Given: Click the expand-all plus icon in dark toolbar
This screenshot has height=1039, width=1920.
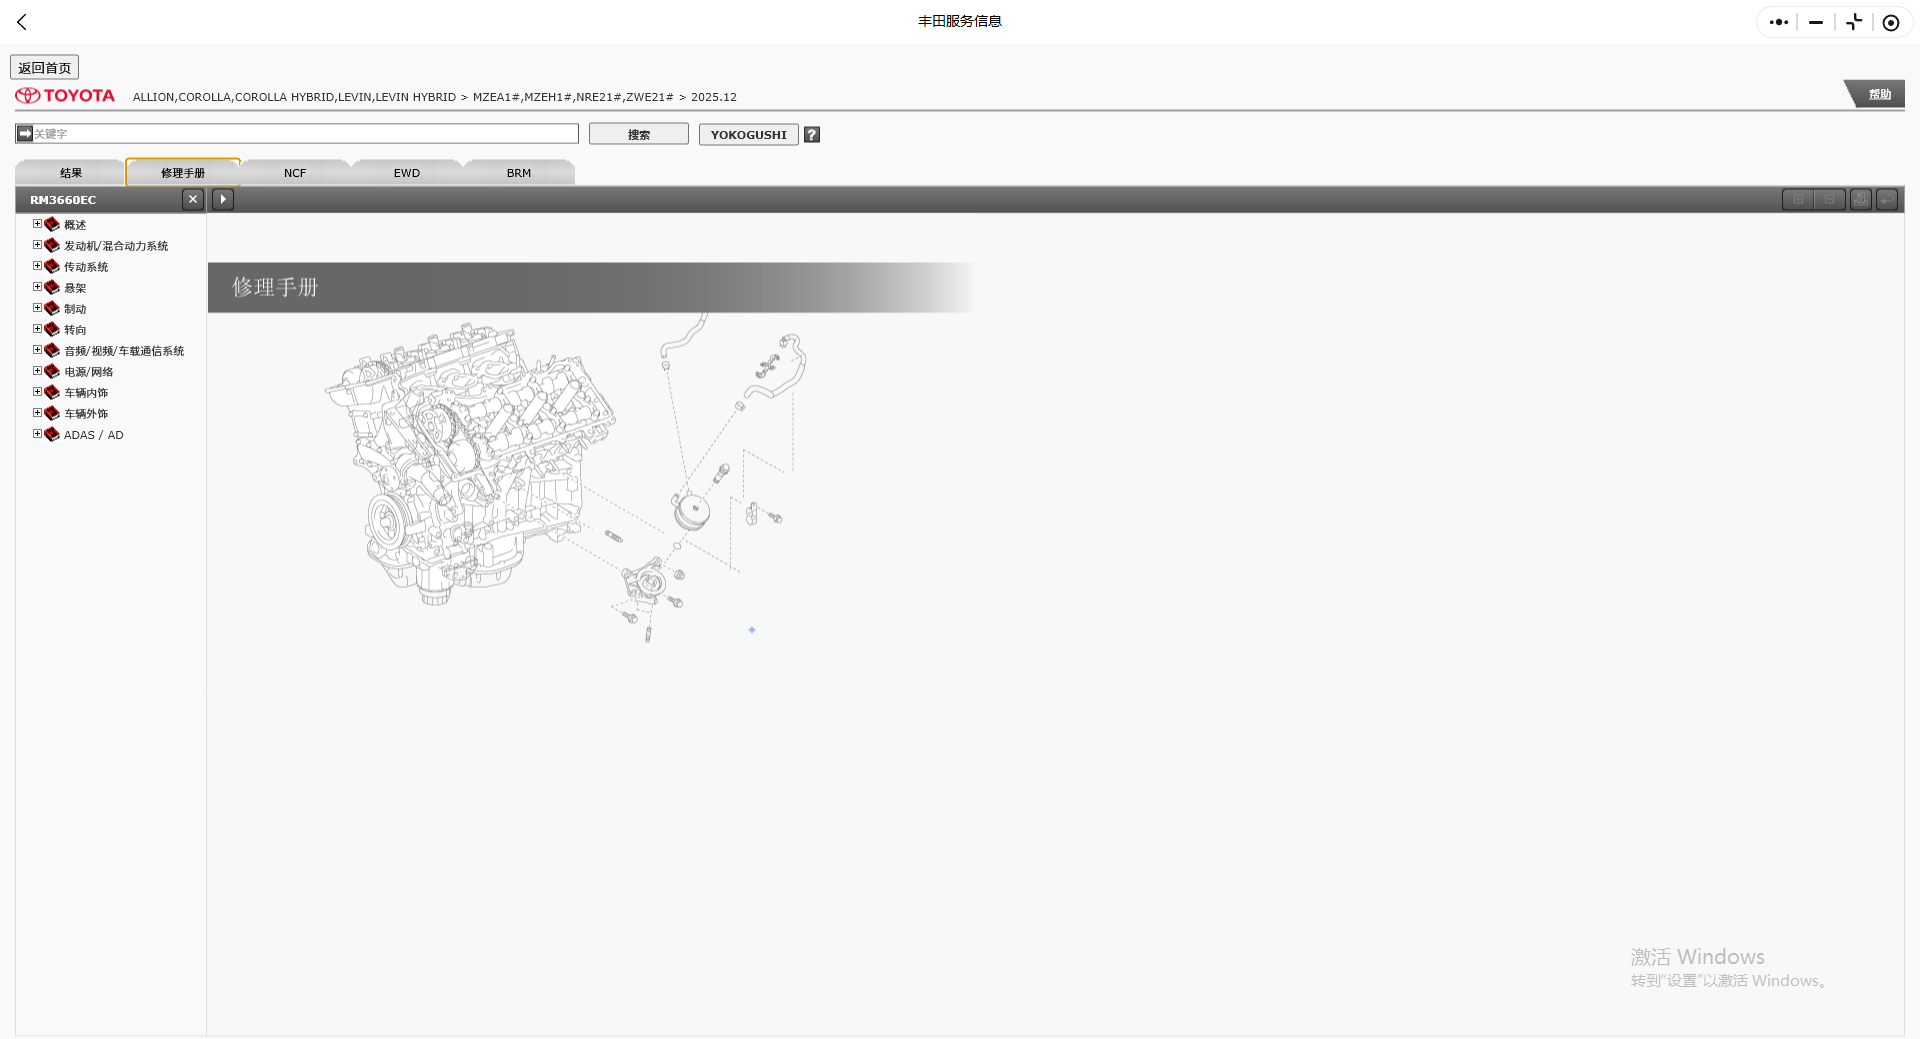Looking at the screenshot, I should click(x=1798, y=200).
